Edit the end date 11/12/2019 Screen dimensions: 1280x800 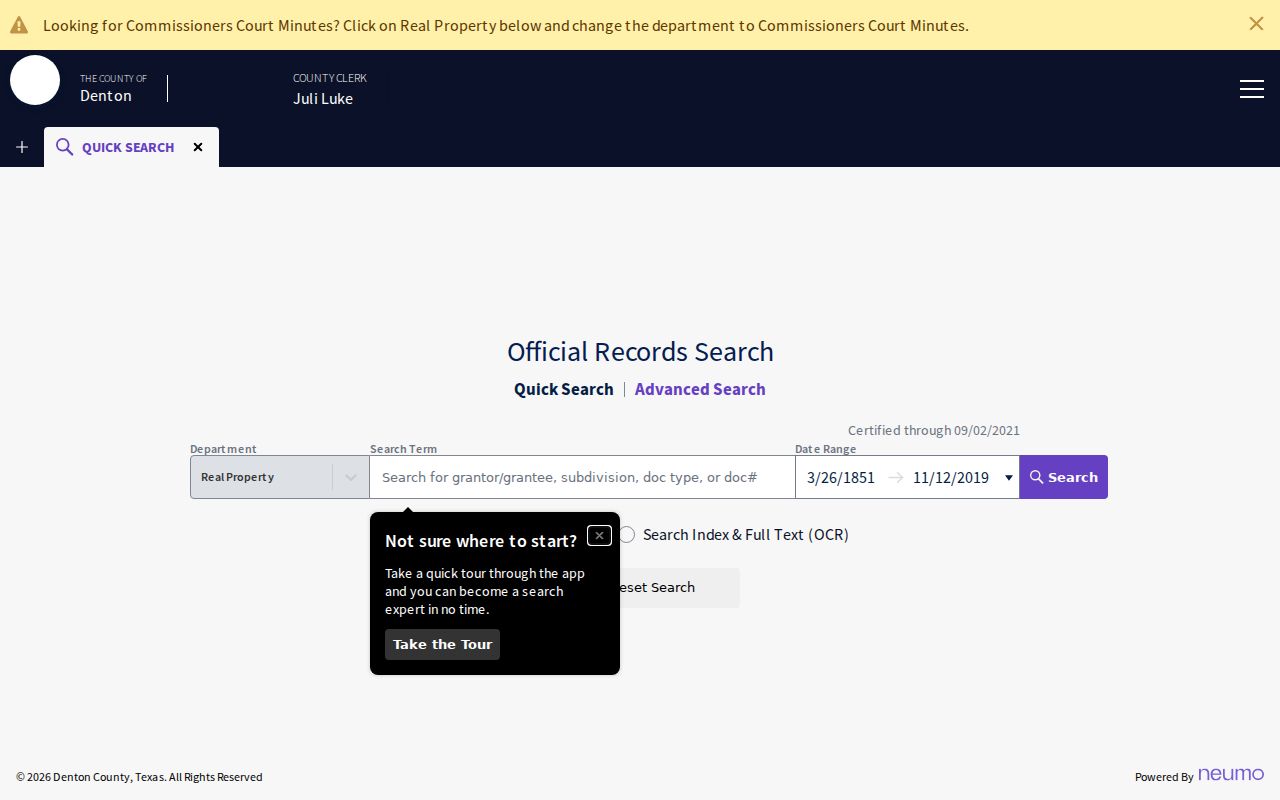tap(951, 477)
